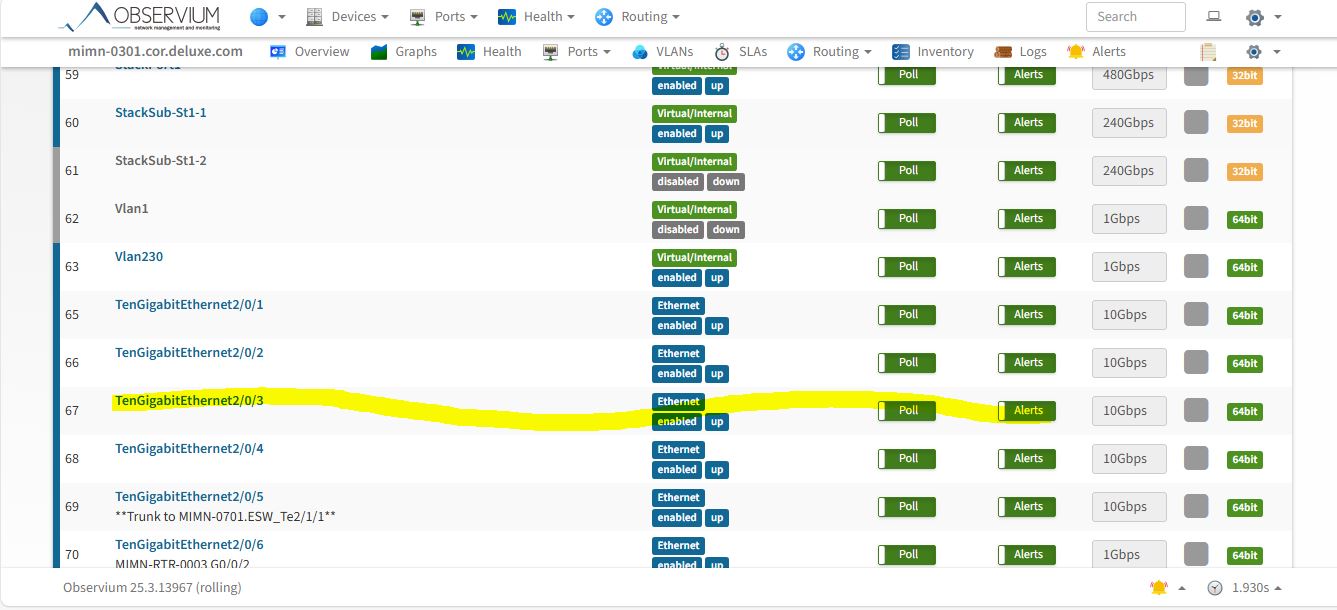Click the SLAs stopwatch icon
1337x610 pixels.
pyautogui.click(x=722, y=52)
